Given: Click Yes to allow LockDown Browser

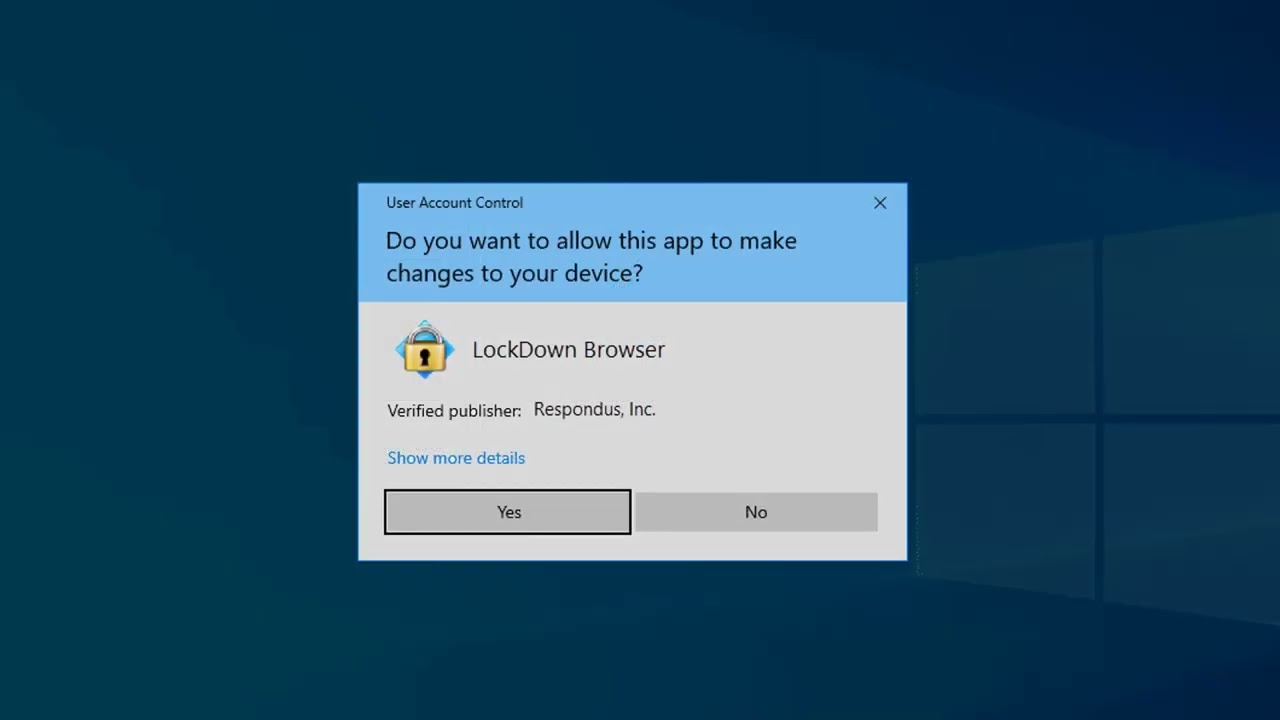Looking at the screenshot, I should pyautogui.click(x=508, y=512).
